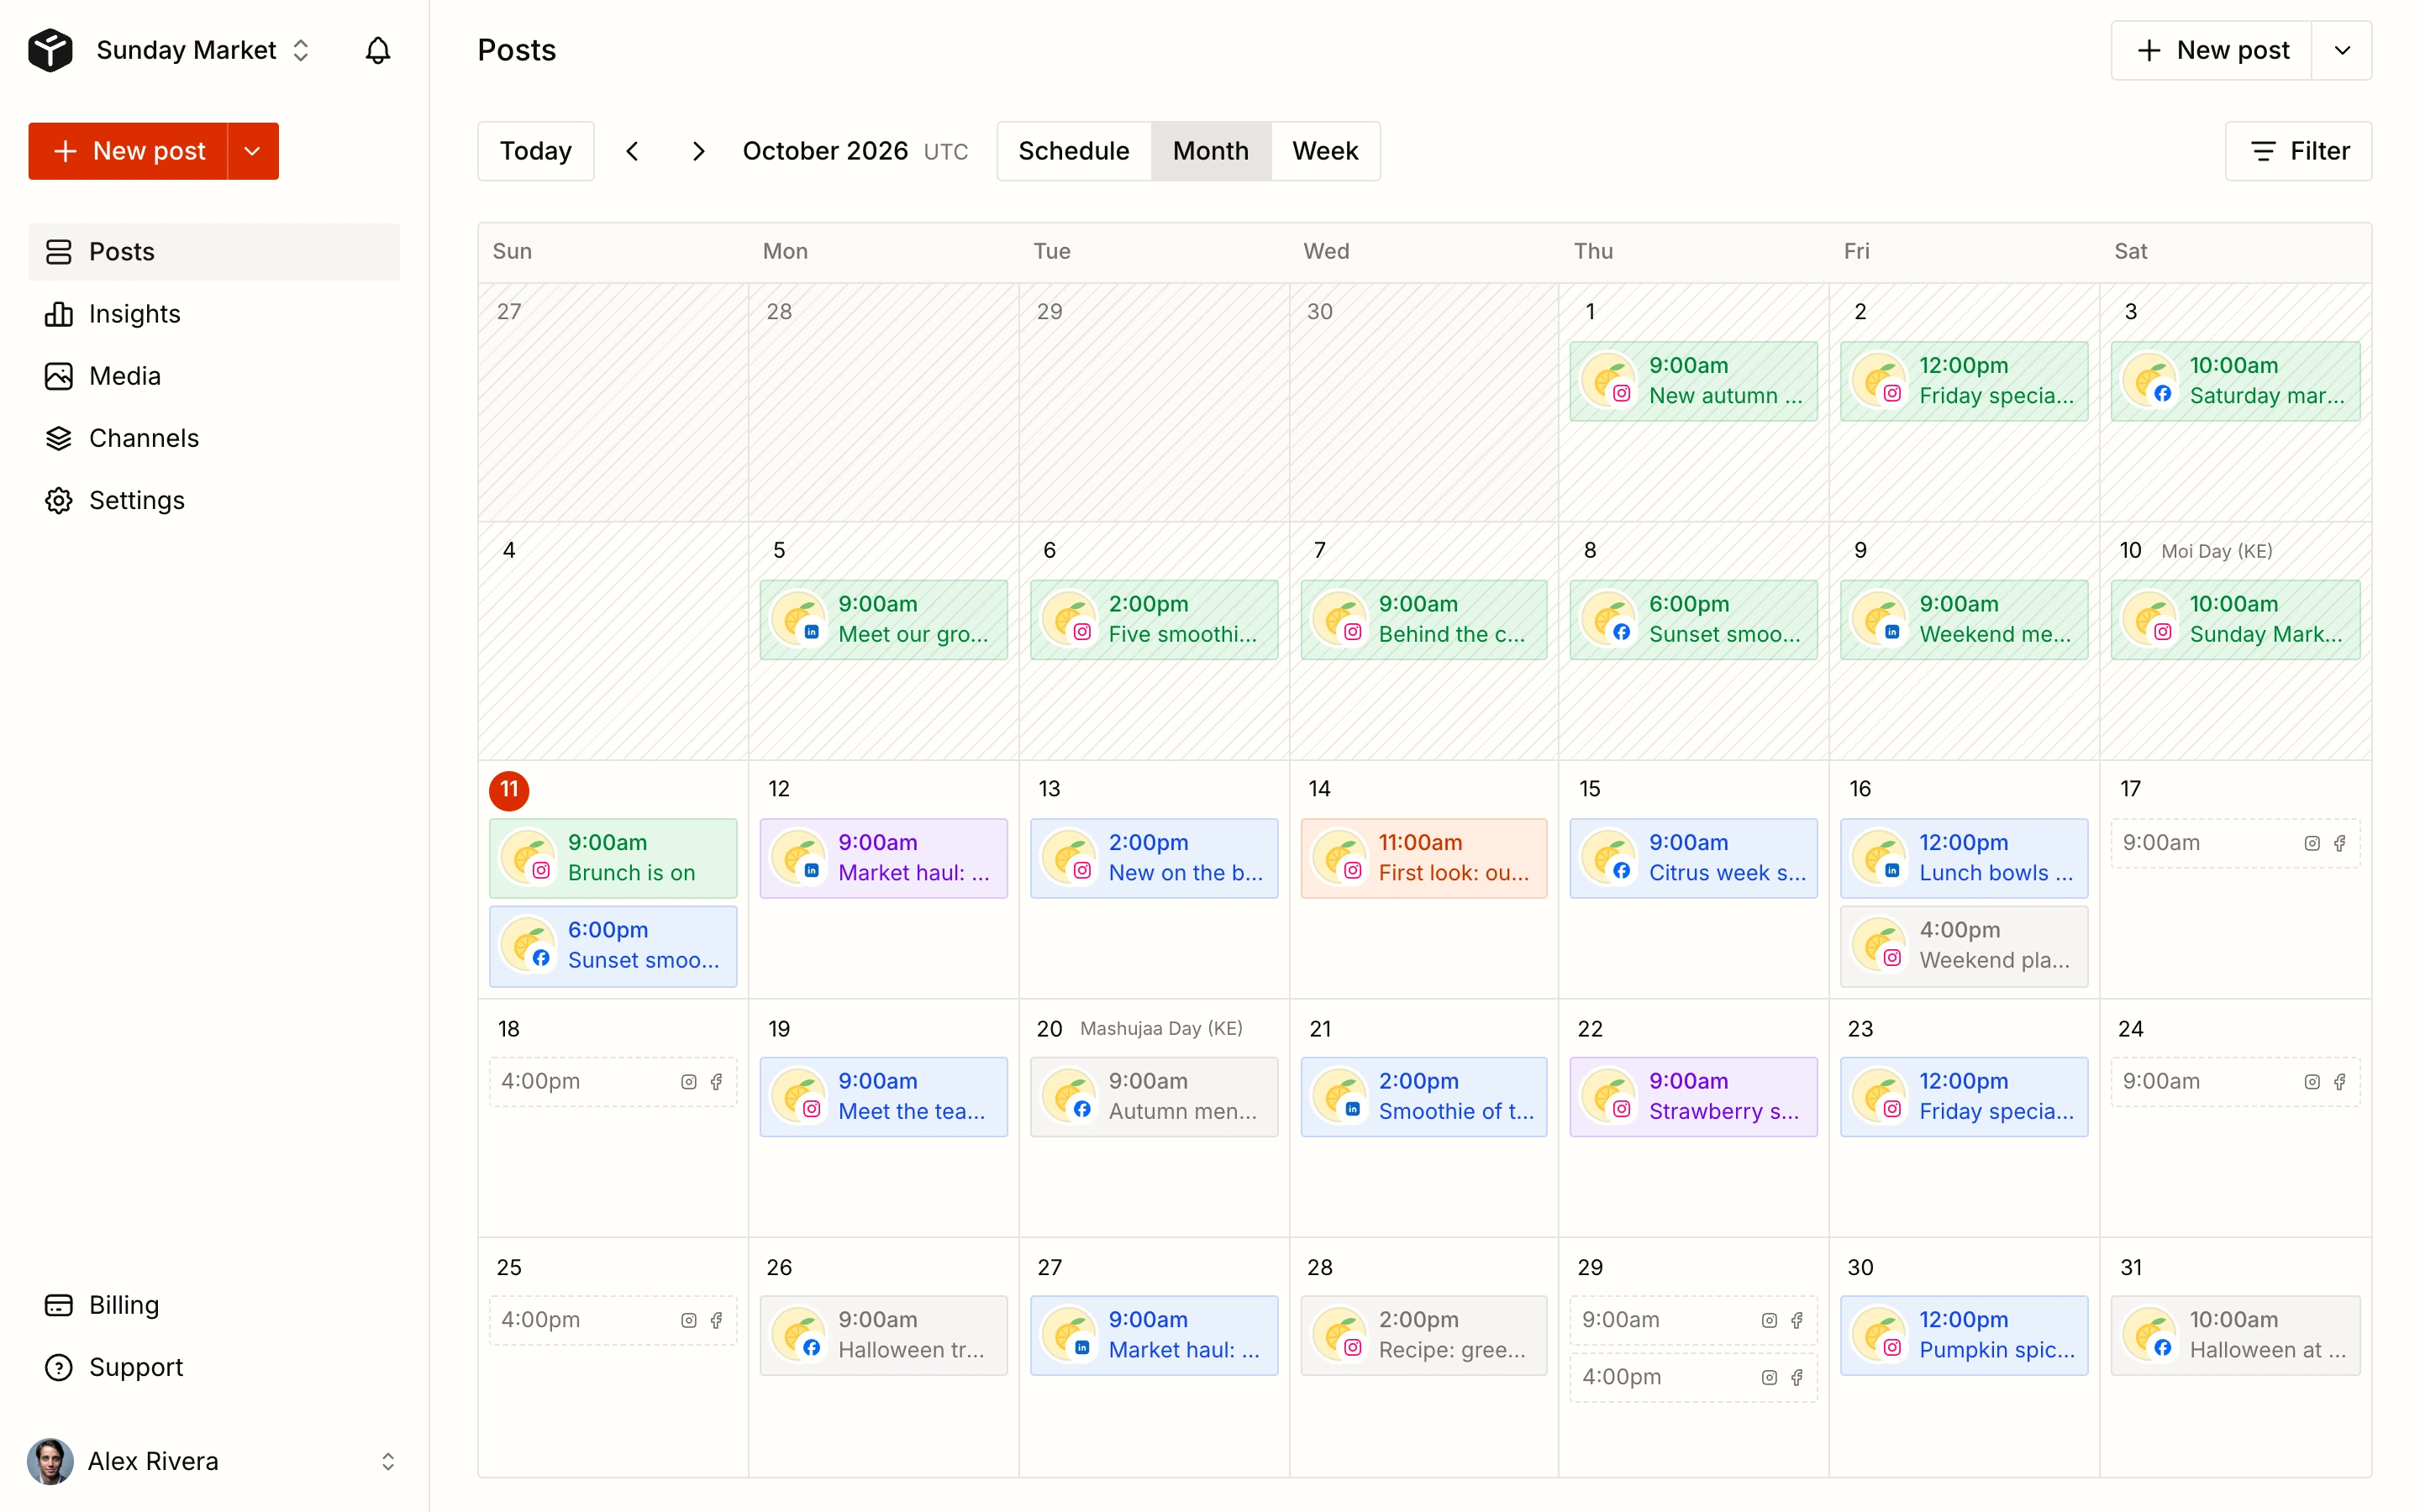Click Facebook icon on empty Oct 17 slot

click(x=2340, y=843)
